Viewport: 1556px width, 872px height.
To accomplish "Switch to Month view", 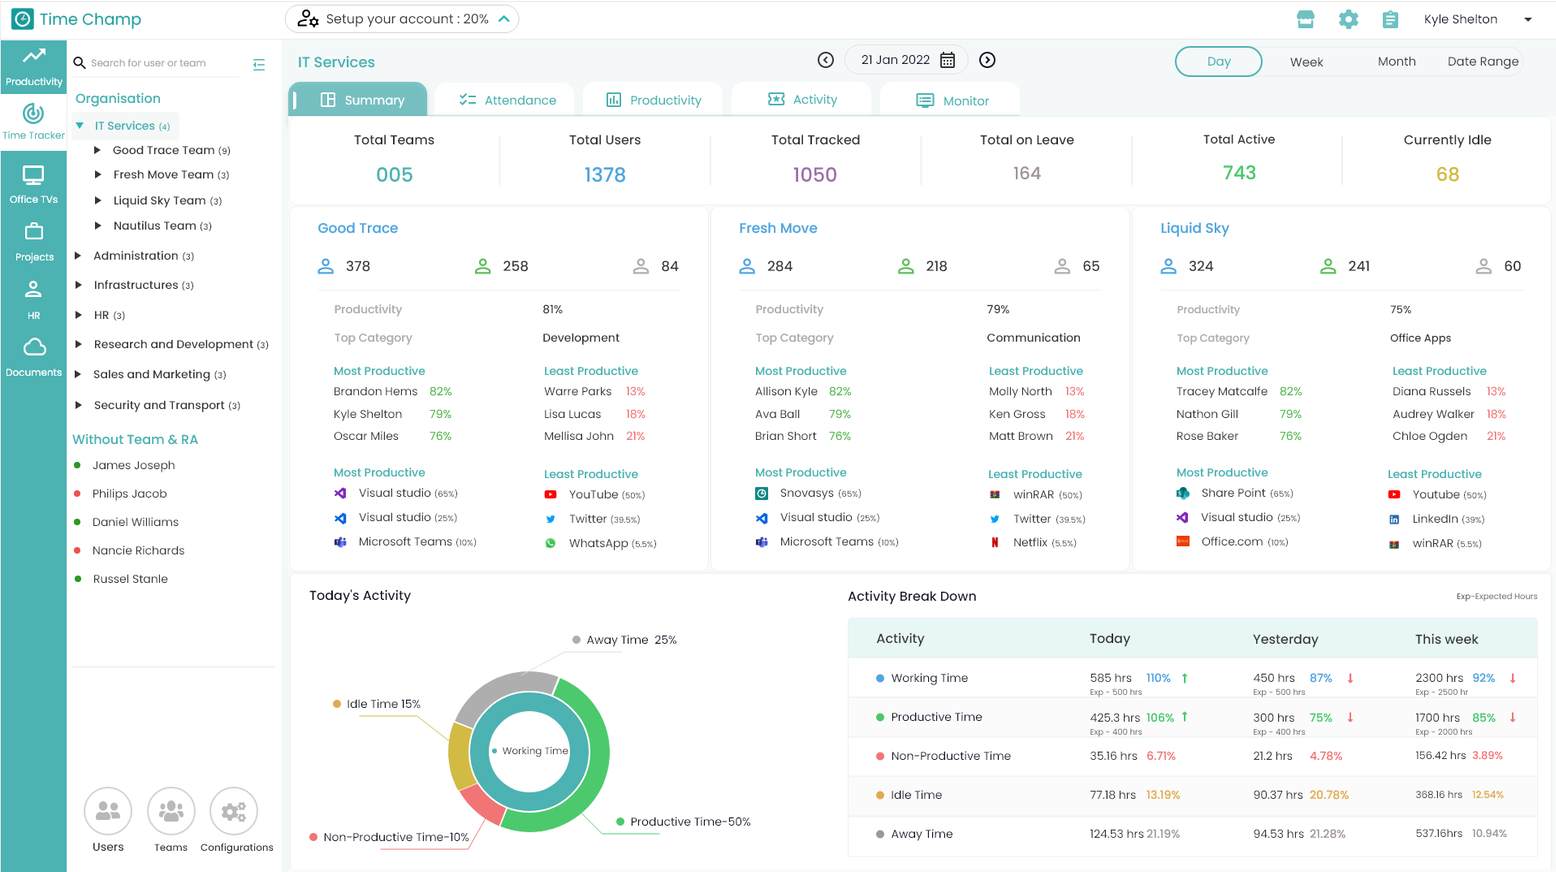I will (x=1396, y=61).
